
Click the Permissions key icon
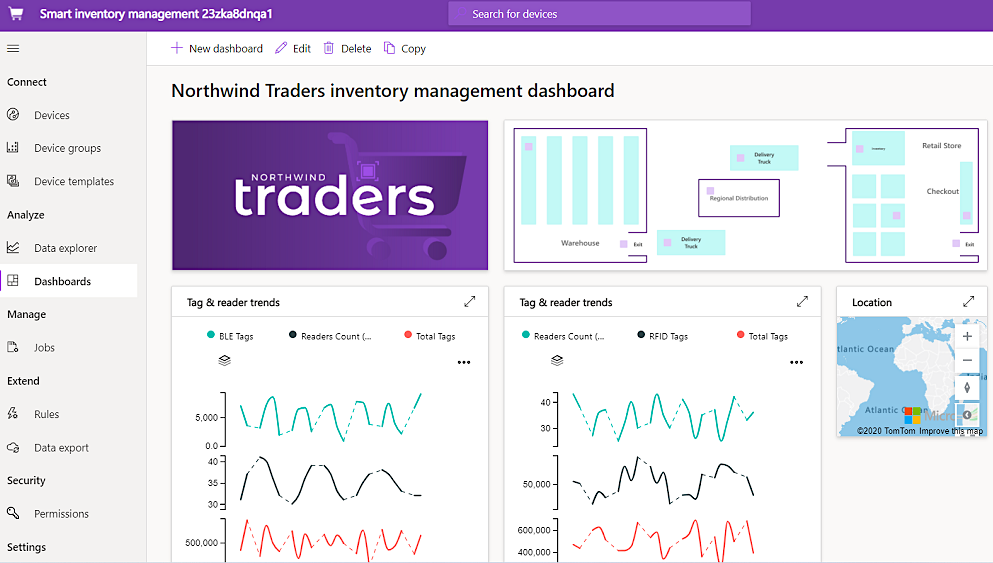[x=13, y=513]
